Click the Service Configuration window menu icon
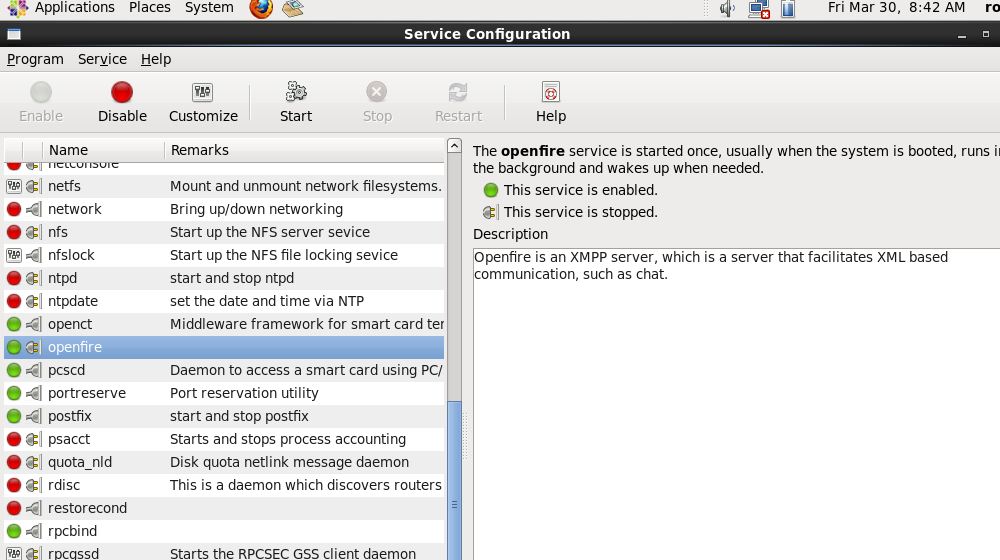This screenshot has width=1000, height=560. click(13, 34)
